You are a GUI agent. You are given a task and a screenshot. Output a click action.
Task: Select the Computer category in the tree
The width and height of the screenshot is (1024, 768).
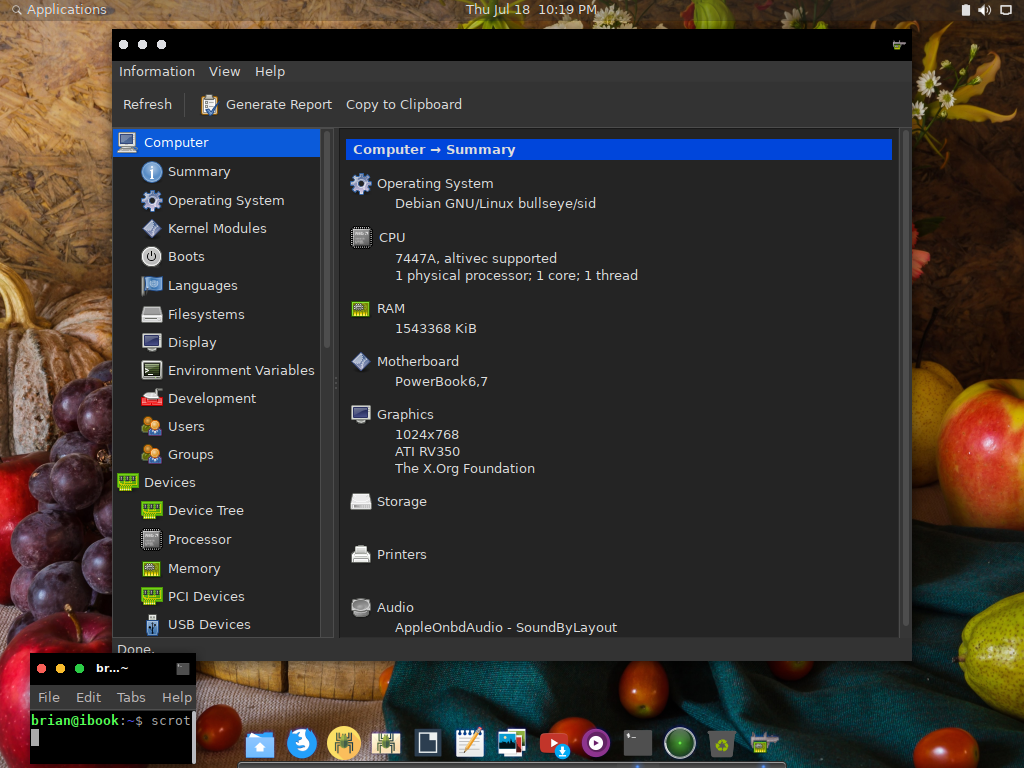coord(217,142)
